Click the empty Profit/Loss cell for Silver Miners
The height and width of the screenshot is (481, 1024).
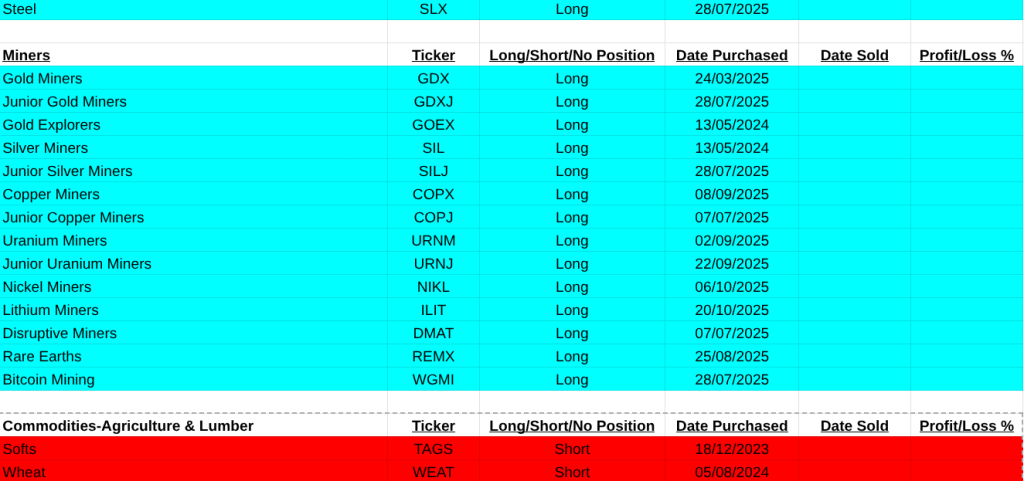coord(966,148)
